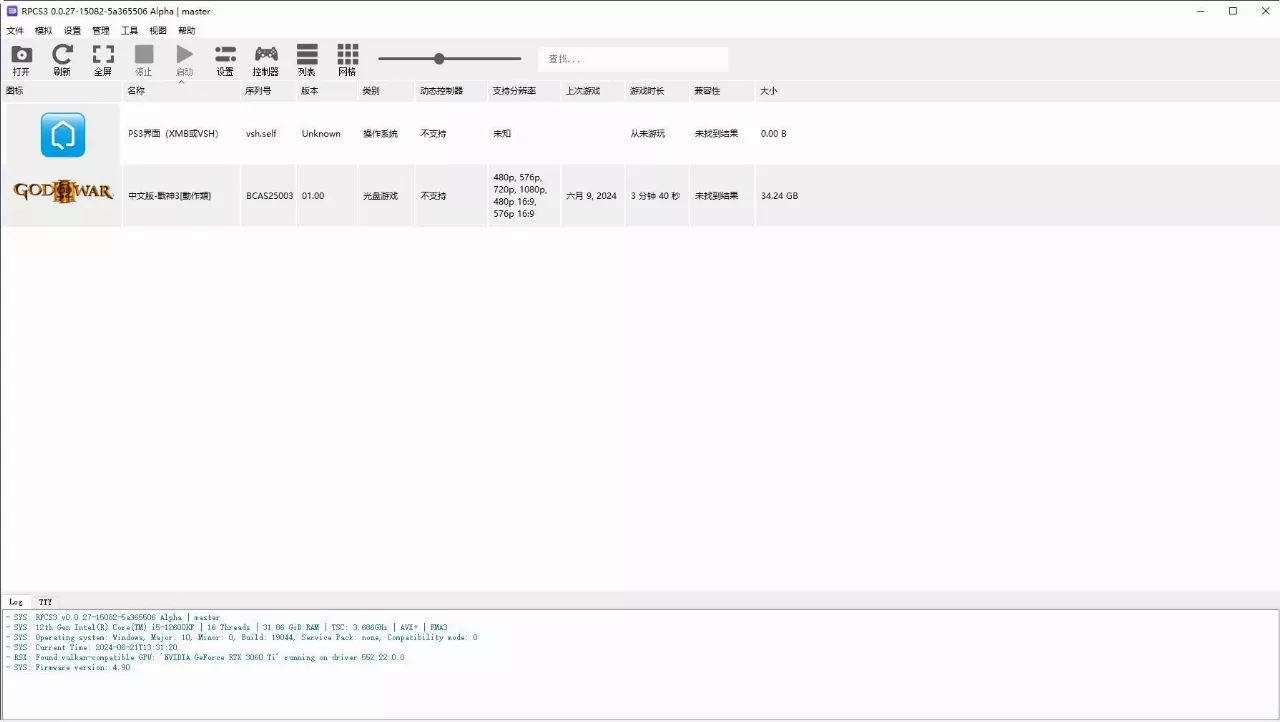This screenshot has width=1280, height=722.
Task: Open the 工具 (Tools) menu
Action: [x=130, y=31]
